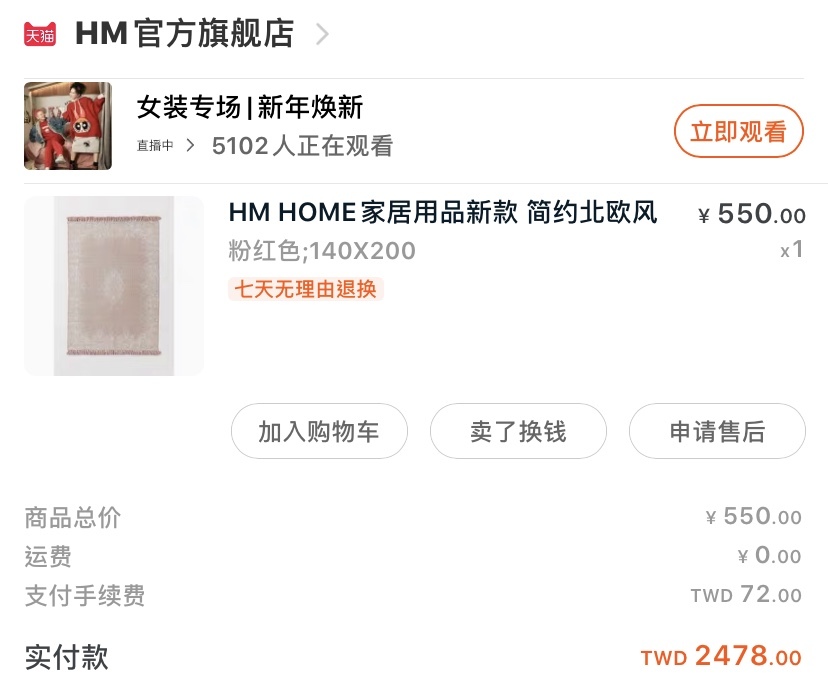Tap 5102人正在观看 viewer count
The width and height of the screenshot is (828, 686).
303,146
